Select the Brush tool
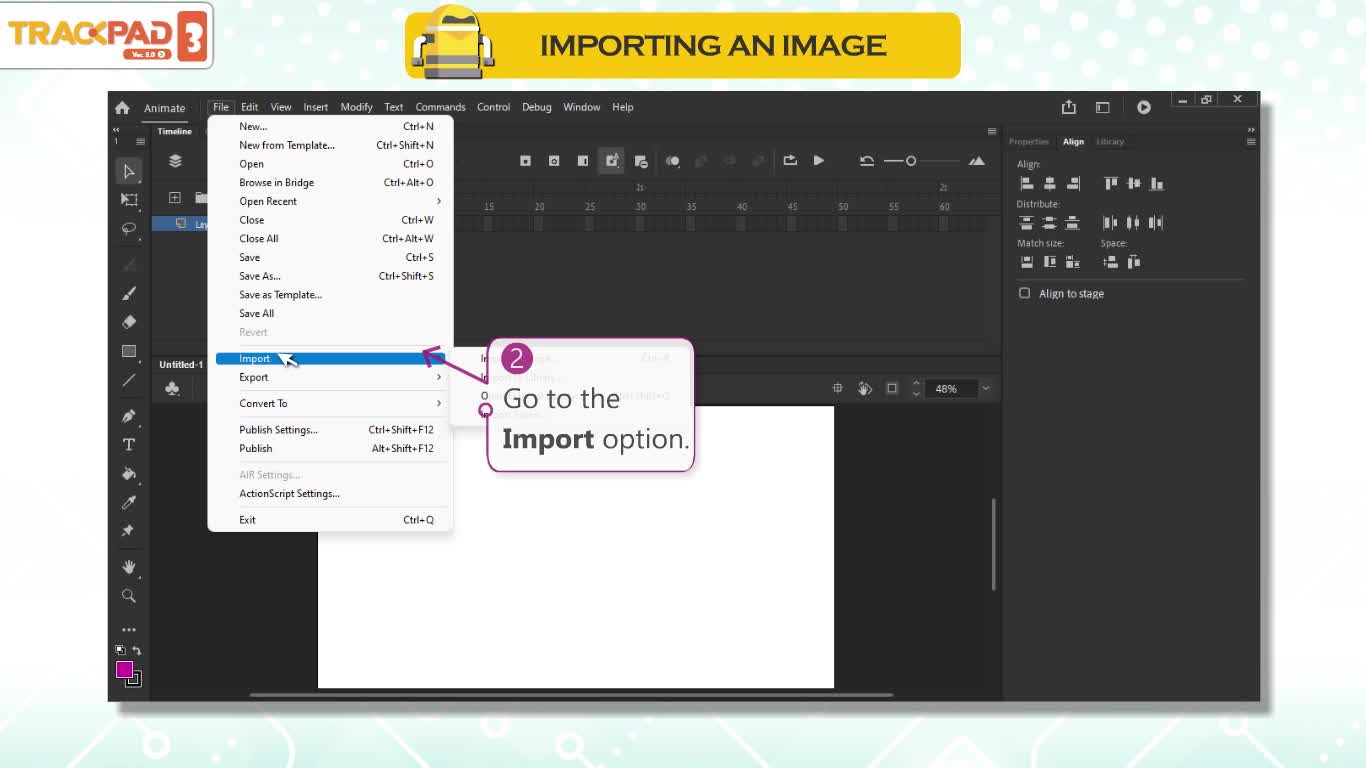 pos(128,293)
